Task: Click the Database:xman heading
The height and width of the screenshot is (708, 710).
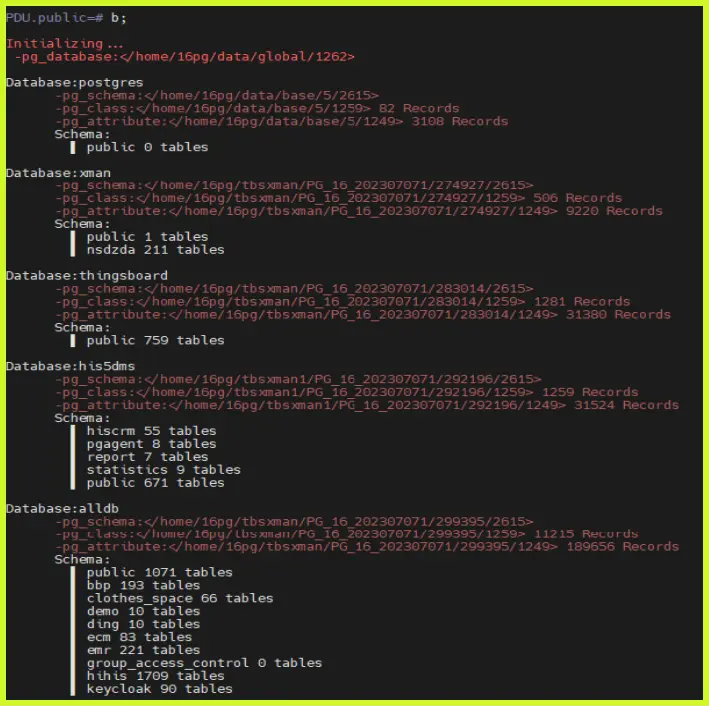Action: click(58, 173)
